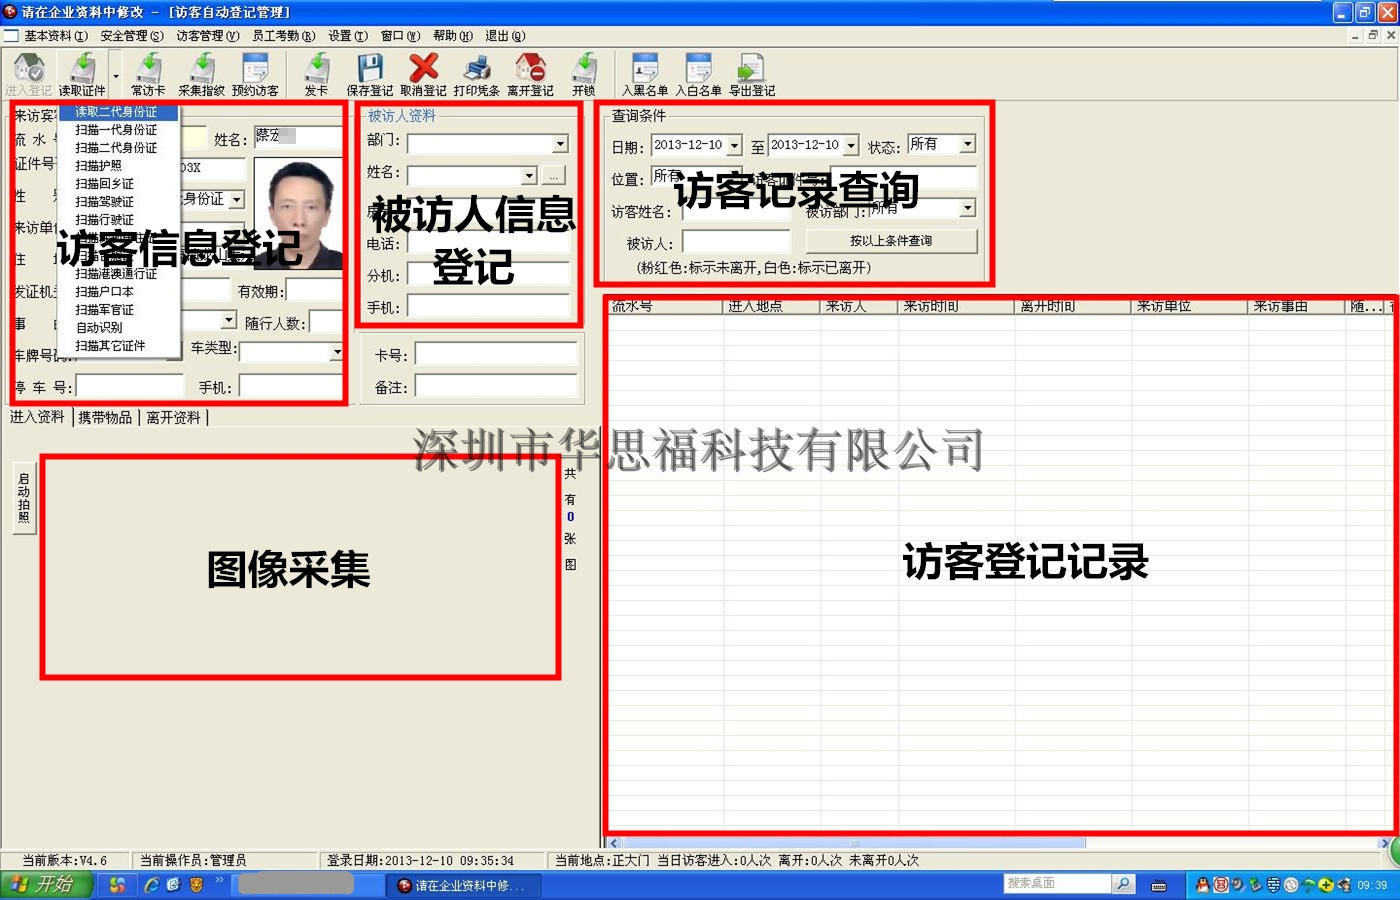Click the 卡号 input field

[x=495, y=355]
